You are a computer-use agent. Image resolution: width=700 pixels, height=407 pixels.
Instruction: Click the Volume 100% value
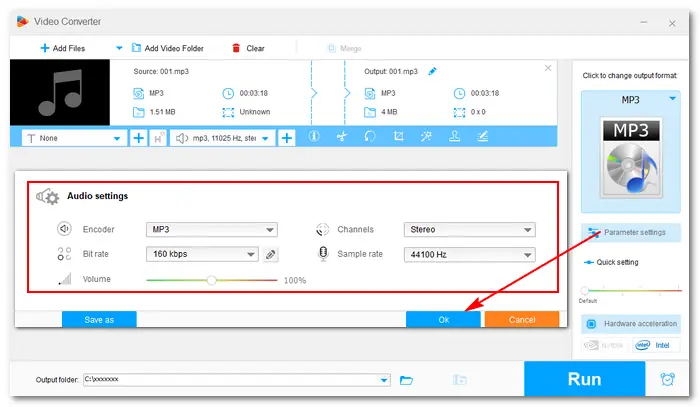tap(295, 281)
